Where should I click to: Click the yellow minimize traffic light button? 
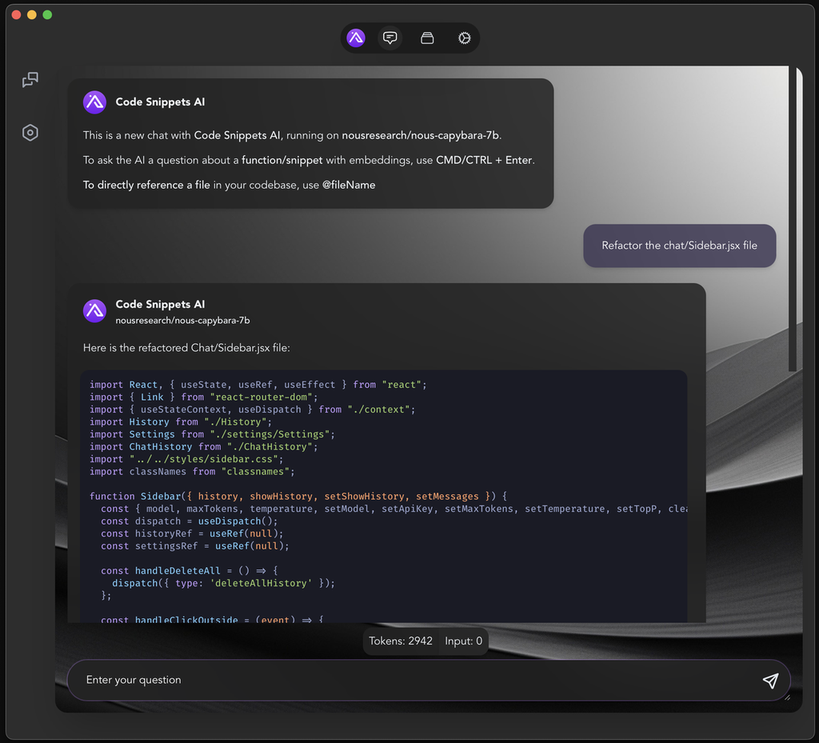click(31, 15)
